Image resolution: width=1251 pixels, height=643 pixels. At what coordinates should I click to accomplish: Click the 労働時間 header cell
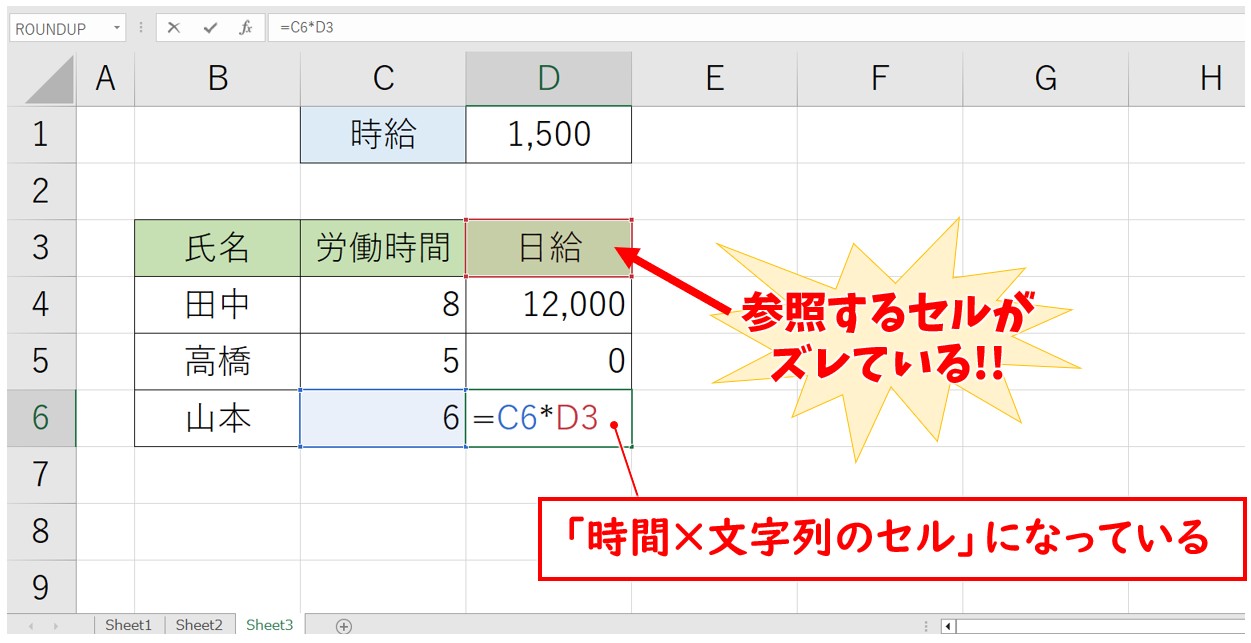click(x=383, y=248)
